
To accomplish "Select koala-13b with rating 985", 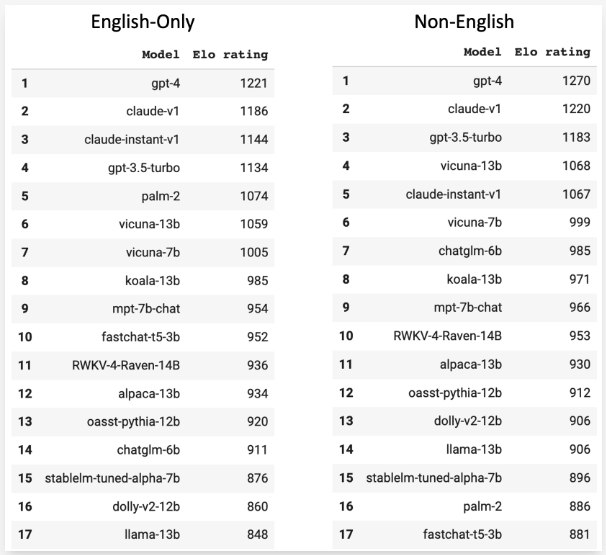I will click(152, 280).
